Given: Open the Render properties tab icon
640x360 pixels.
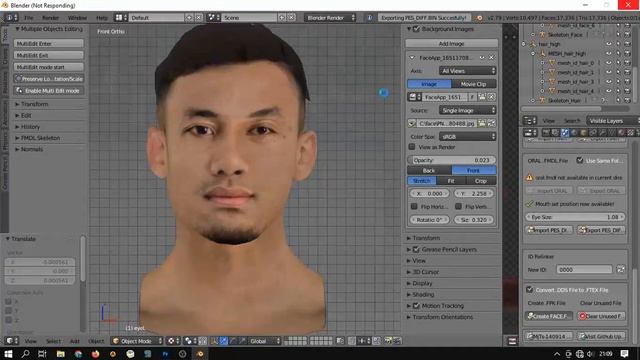Looking at the screenshot, I should tap(546, 133).
